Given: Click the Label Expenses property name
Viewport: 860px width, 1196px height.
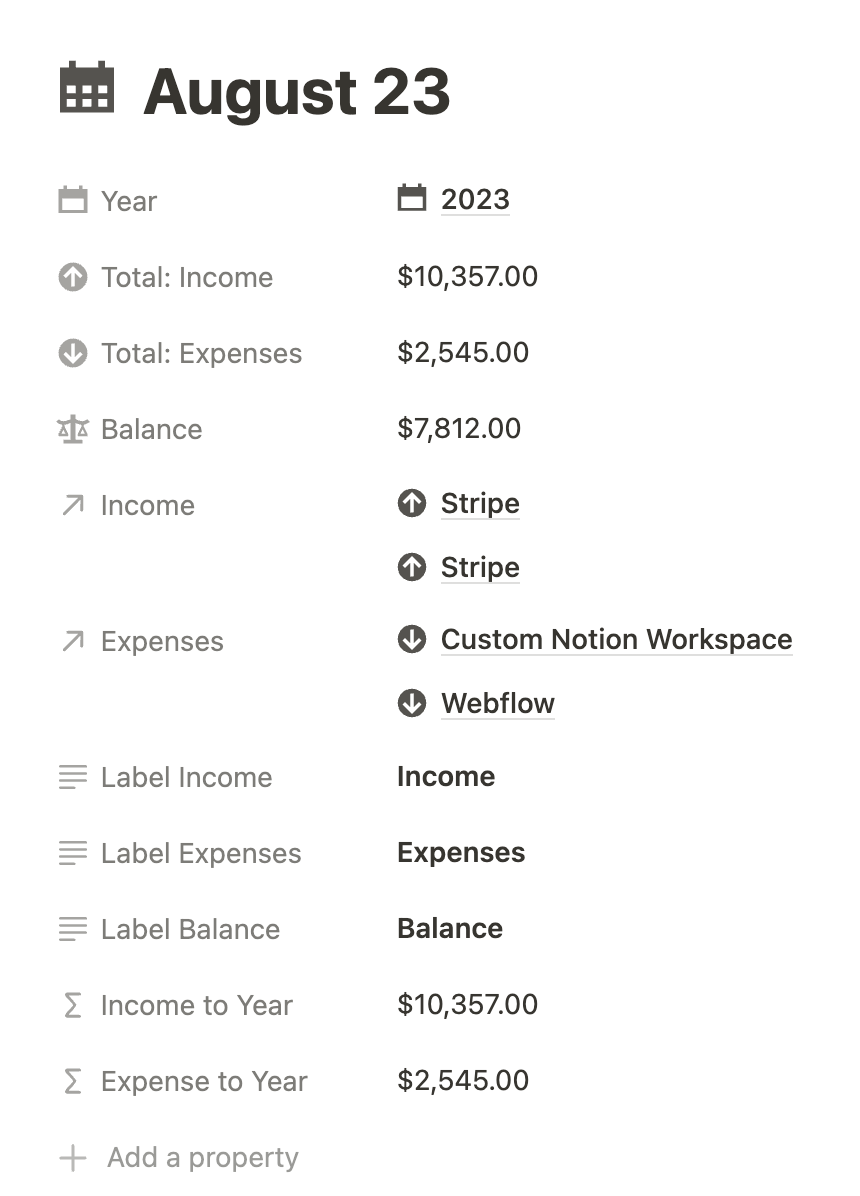Looking at the screenshot, I should pos(201,853).
